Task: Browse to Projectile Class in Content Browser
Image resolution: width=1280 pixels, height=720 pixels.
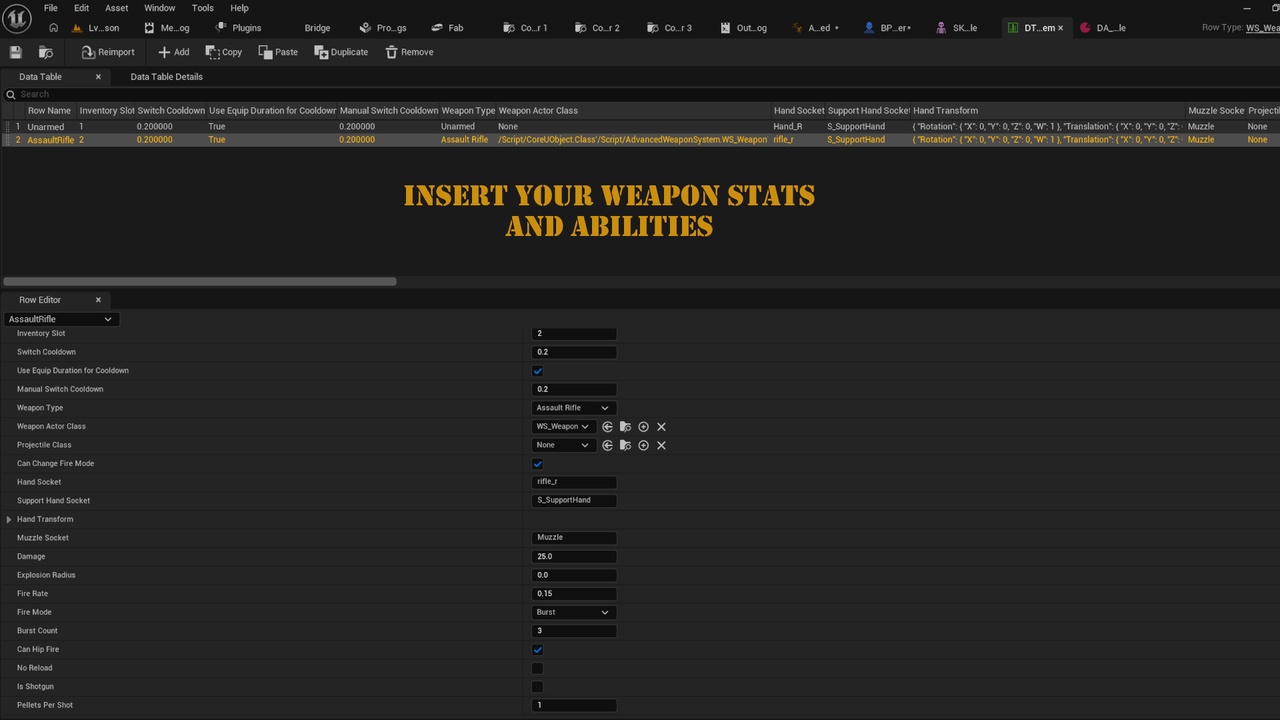Action: (625, 445)
